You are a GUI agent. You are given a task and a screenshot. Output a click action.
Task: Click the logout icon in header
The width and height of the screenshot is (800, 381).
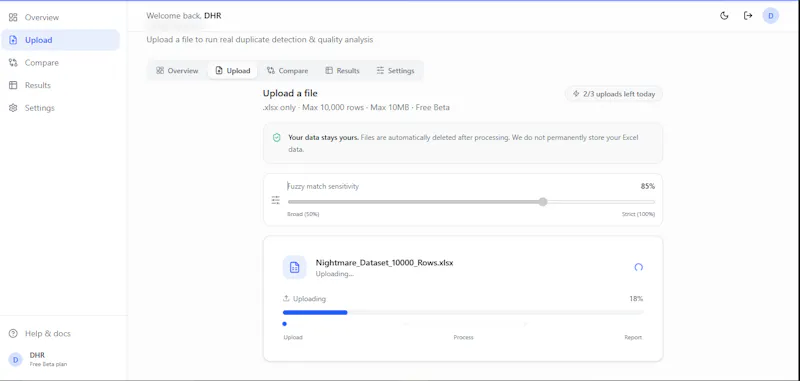click(747, 16)
